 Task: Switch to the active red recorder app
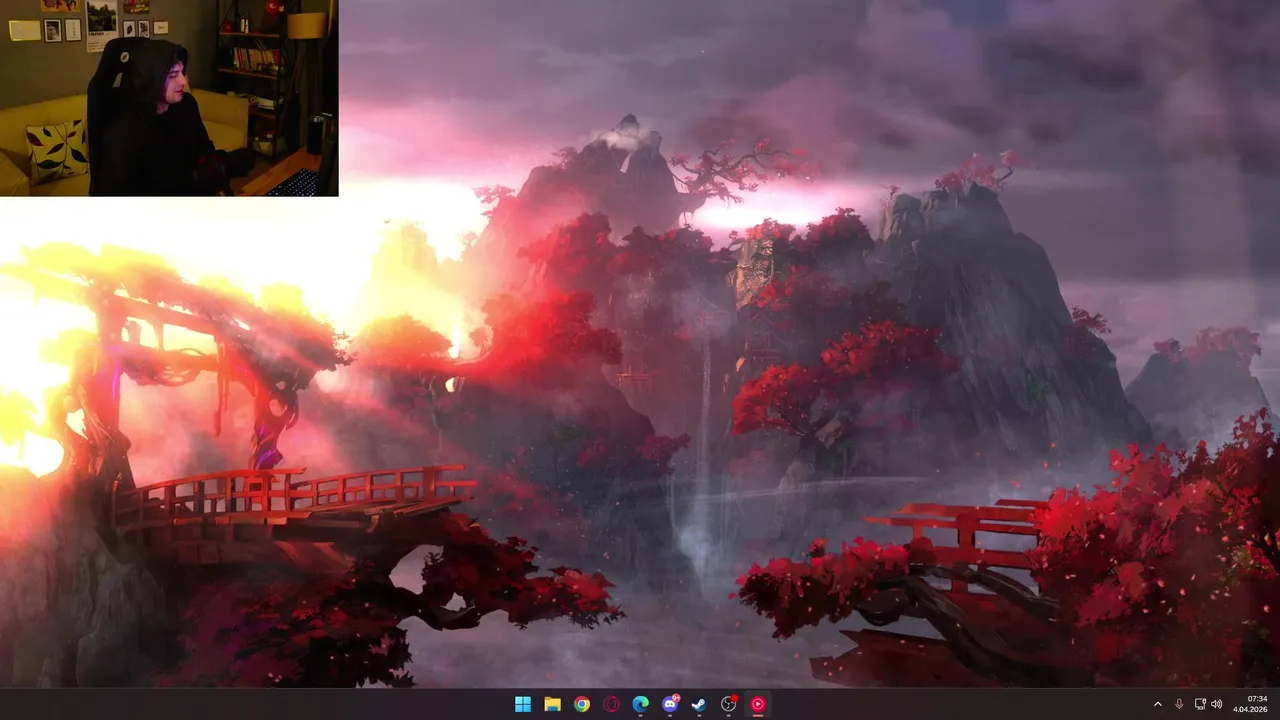758,704
